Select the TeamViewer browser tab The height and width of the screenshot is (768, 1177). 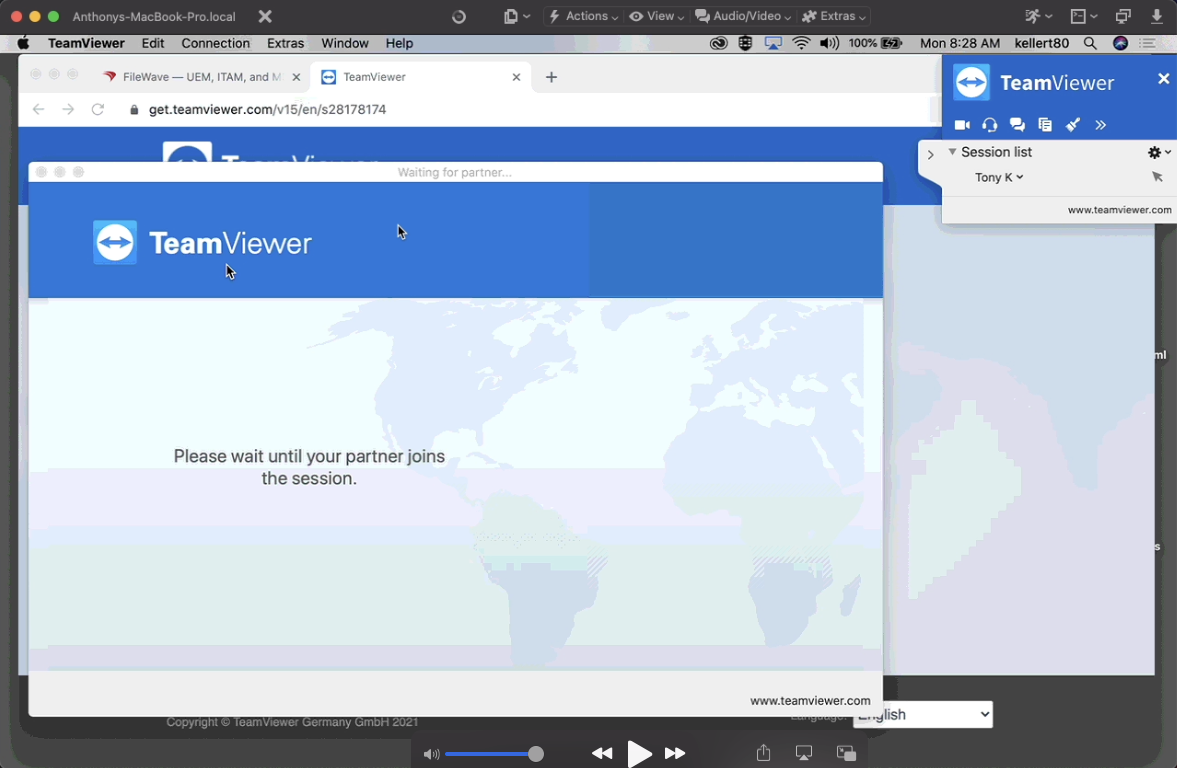[420, 77]
